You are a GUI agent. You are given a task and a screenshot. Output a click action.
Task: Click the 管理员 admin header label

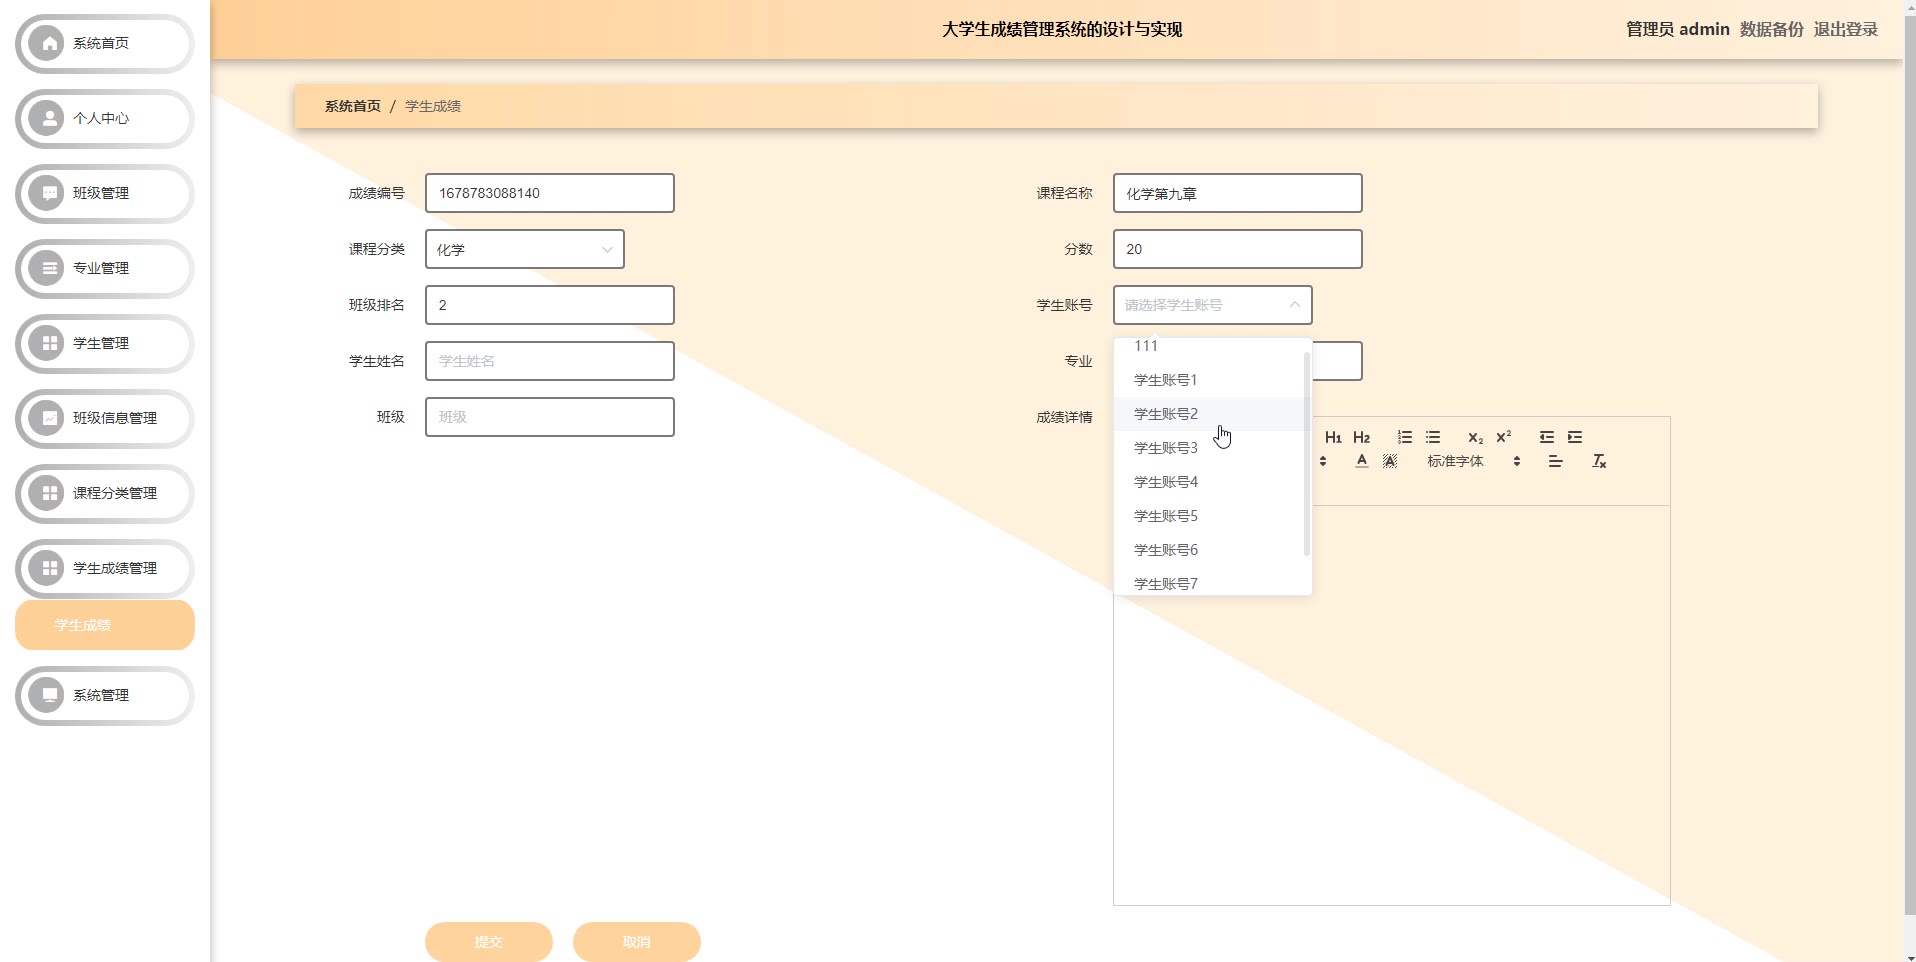coord(1677,29)
